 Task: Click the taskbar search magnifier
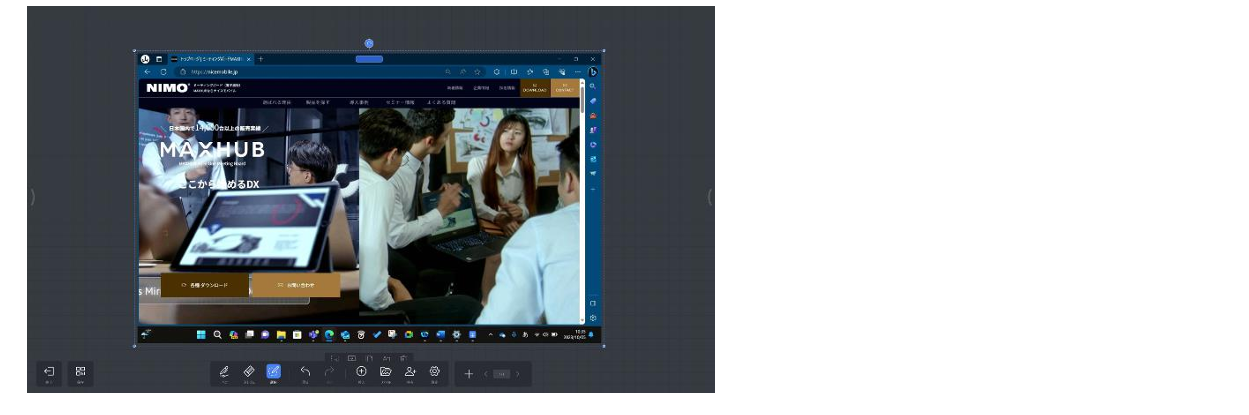pyautogui.click(x=217, y=334)
